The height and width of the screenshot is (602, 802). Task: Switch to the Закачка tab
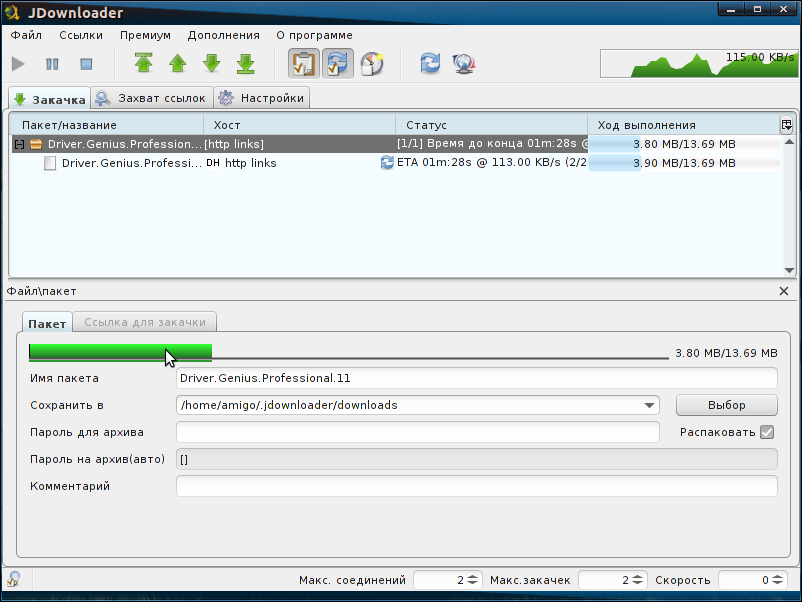coord(50,99)
